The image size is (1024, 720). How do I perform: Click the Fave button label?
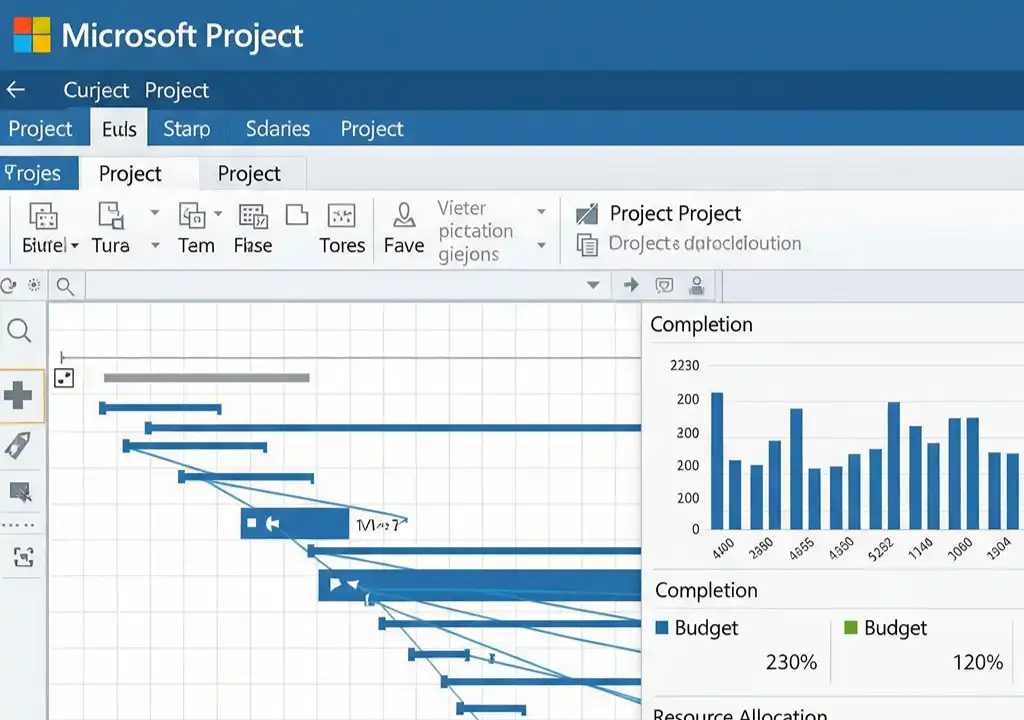pyautogui.click(x=404, y=245)
